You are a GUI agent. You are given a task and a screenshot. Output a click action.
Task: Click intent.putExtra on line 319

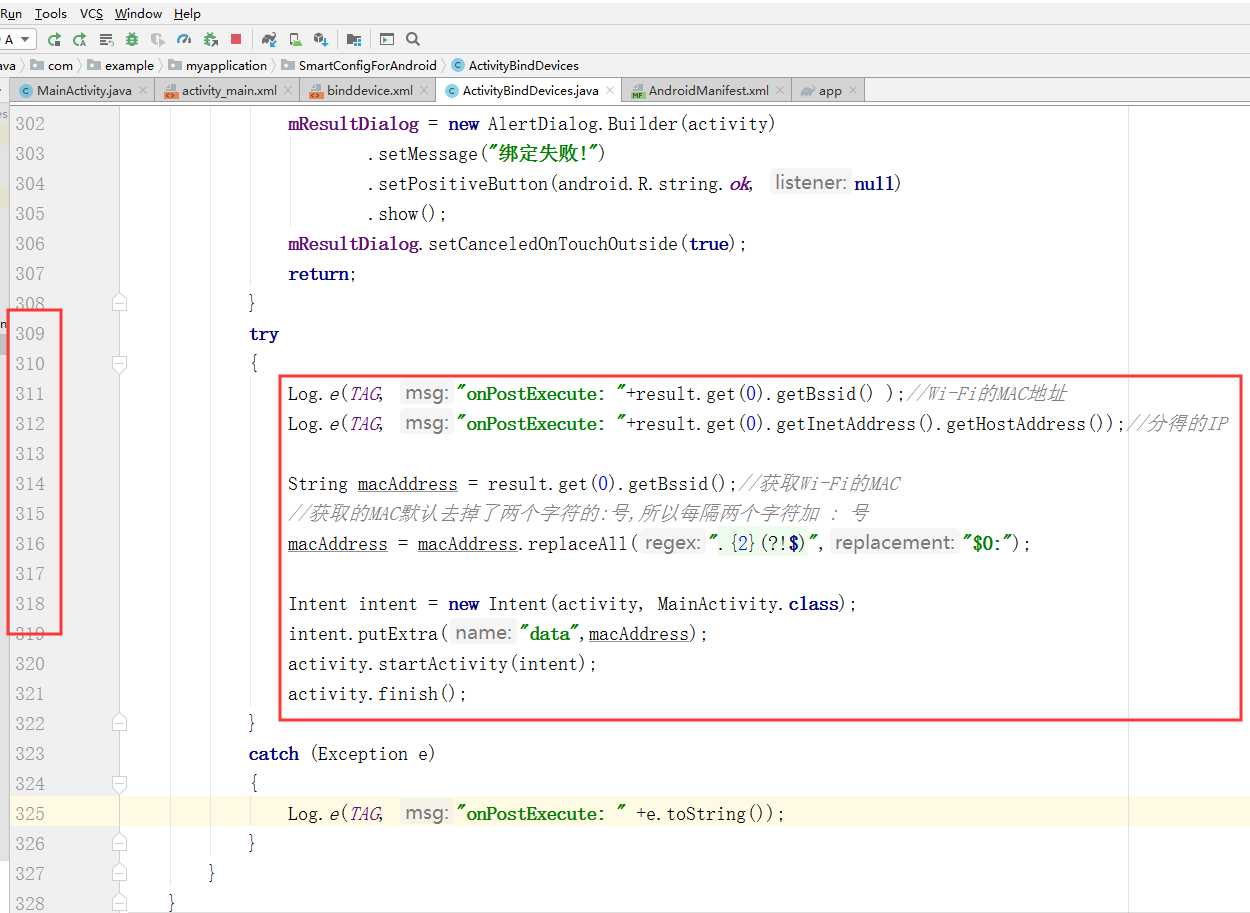[363, 634]
